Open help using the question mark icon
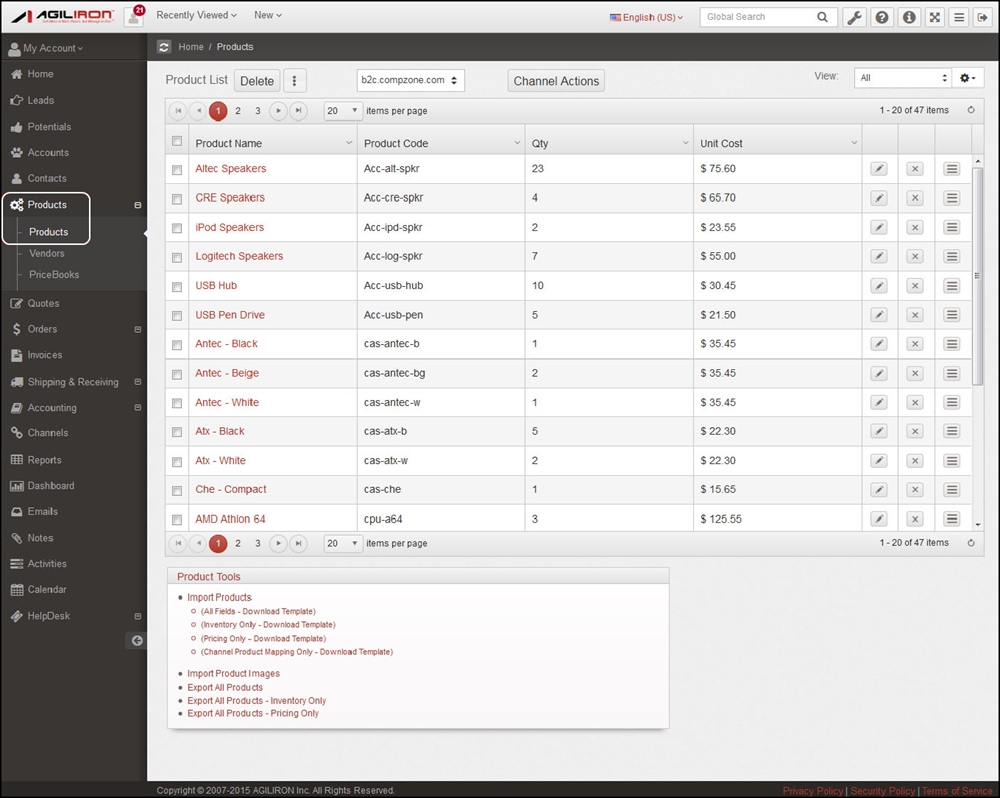 [881, 17]
